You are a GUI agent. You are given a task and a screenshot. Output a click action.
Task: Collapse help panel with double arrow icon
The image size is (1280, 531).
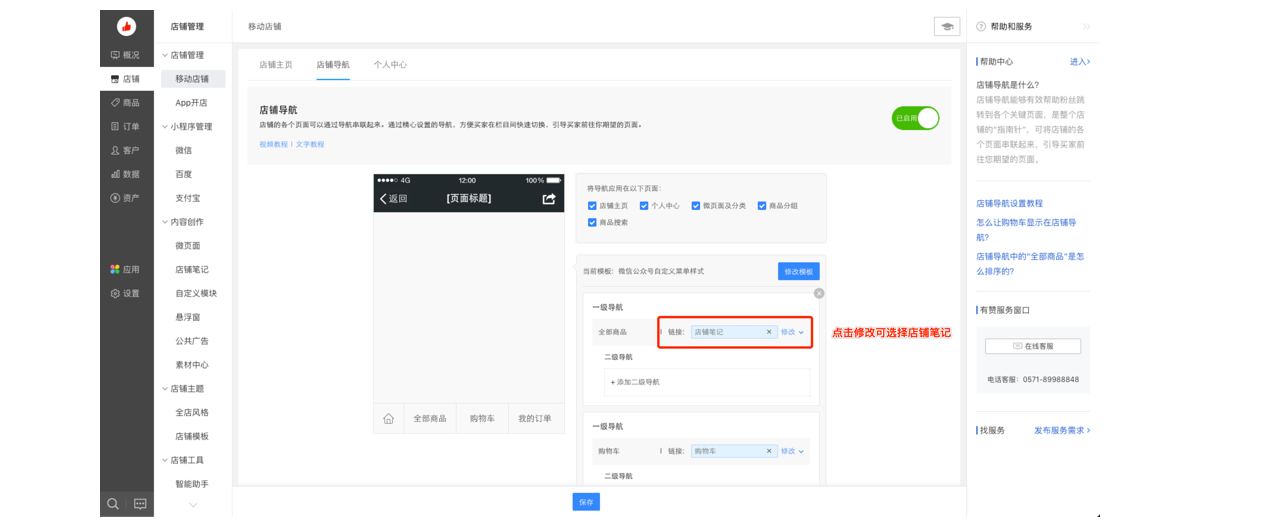[x=1086, y=27]
